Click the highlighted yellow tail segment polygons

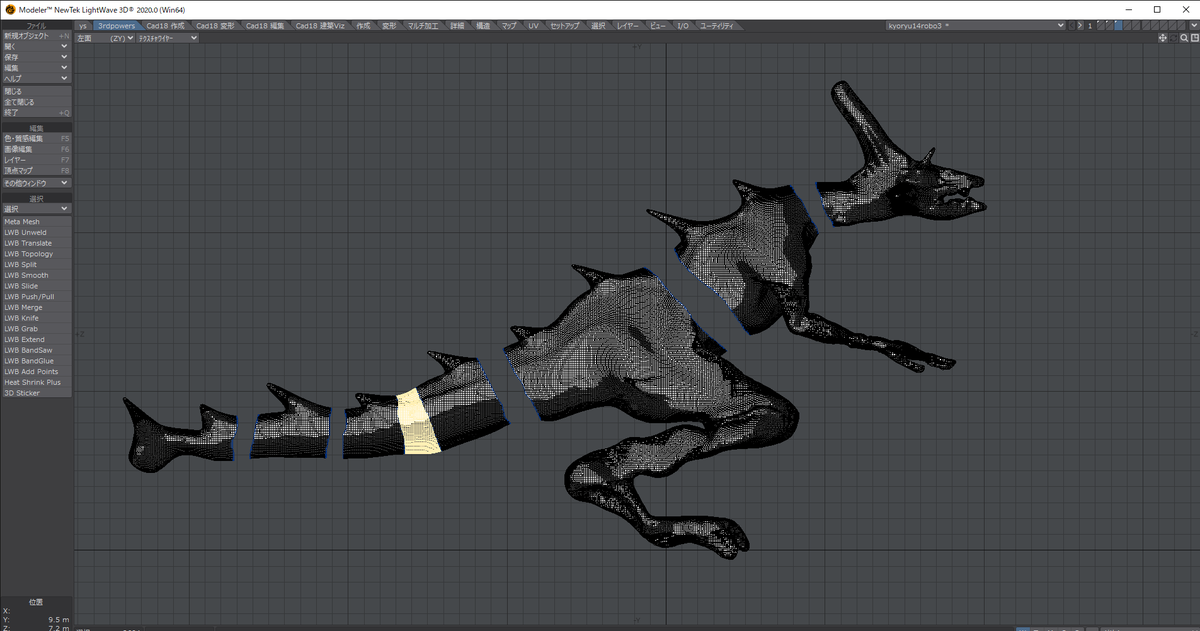418,421
